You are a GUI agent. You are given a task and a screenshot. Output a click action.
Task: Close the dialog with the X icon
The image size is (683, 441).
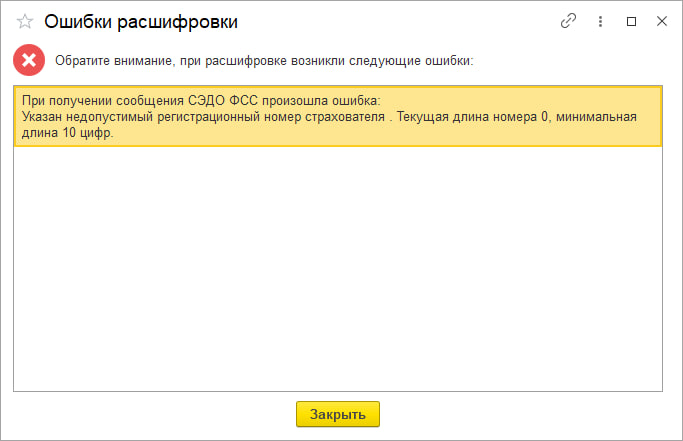[x=662, y=21]
